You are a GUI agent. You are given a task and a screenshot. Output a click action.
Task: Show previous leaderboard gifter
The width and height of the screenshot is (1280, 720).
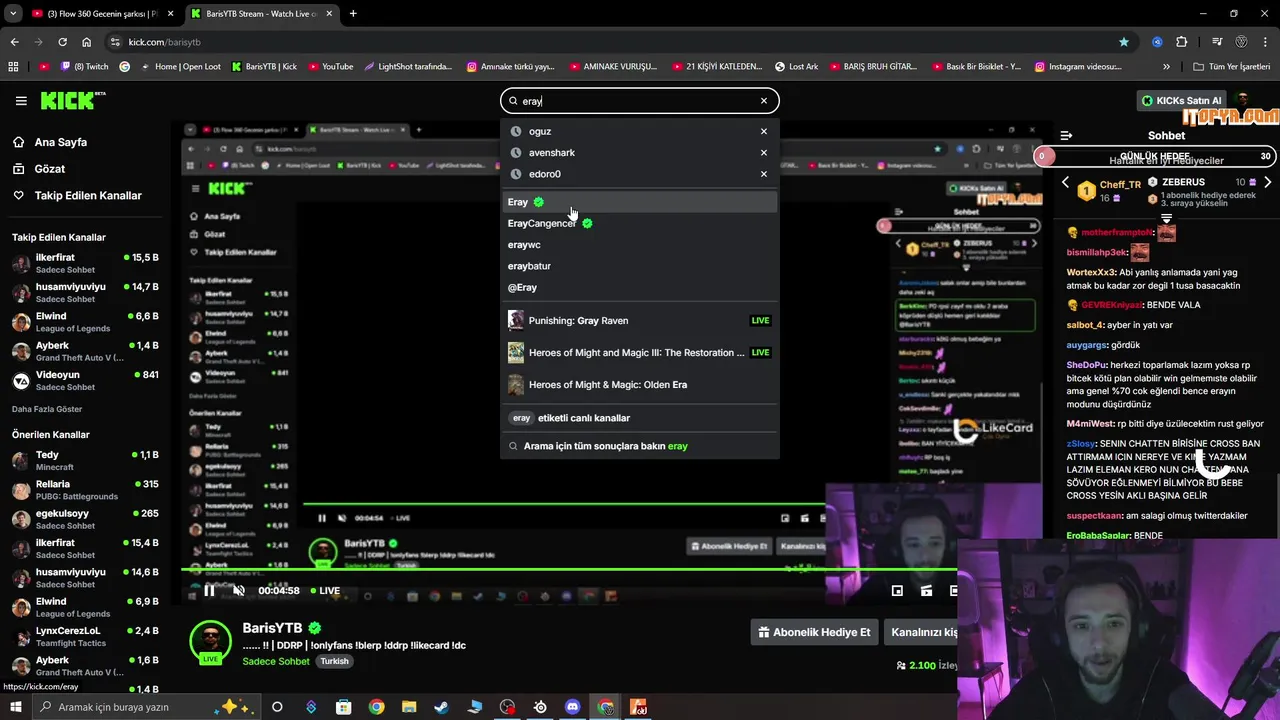1065,183
